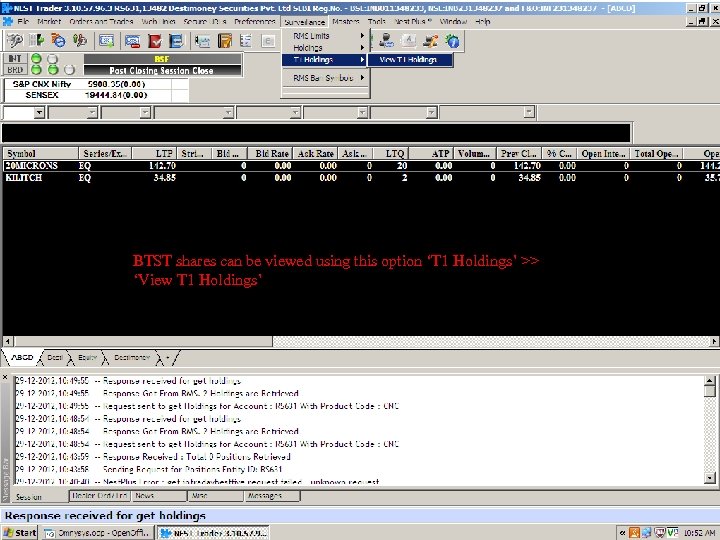
Task: Open the Messages tab in message bar
Action: point(272,496)
